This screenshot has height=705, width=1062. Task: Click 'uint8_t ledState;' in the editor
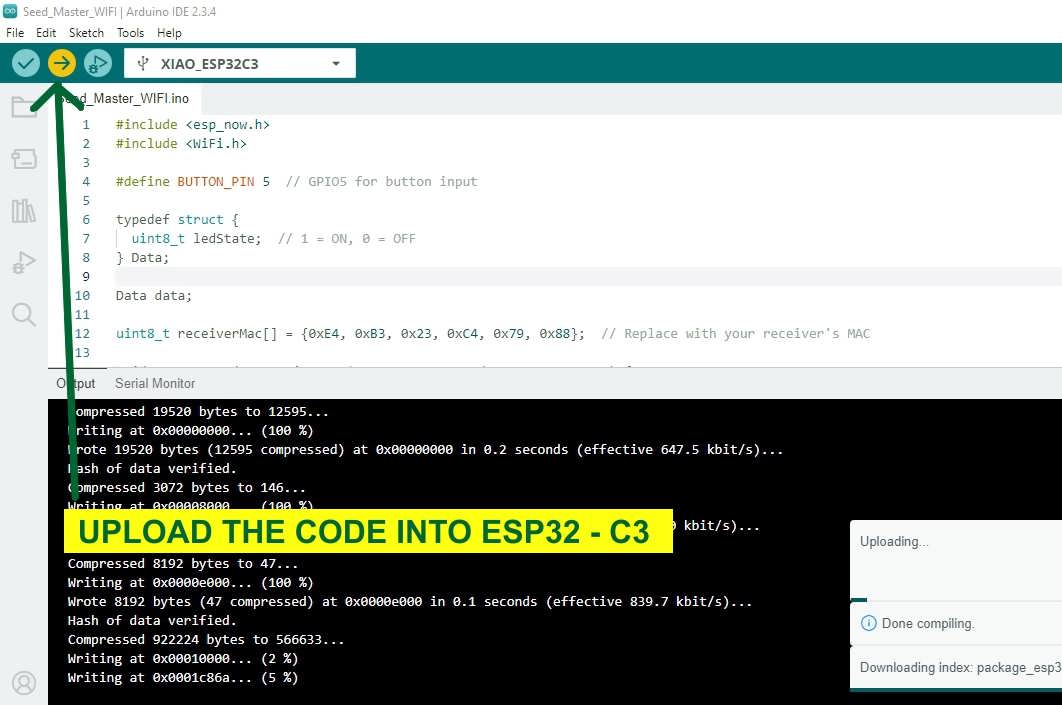[x=196, y=238]
